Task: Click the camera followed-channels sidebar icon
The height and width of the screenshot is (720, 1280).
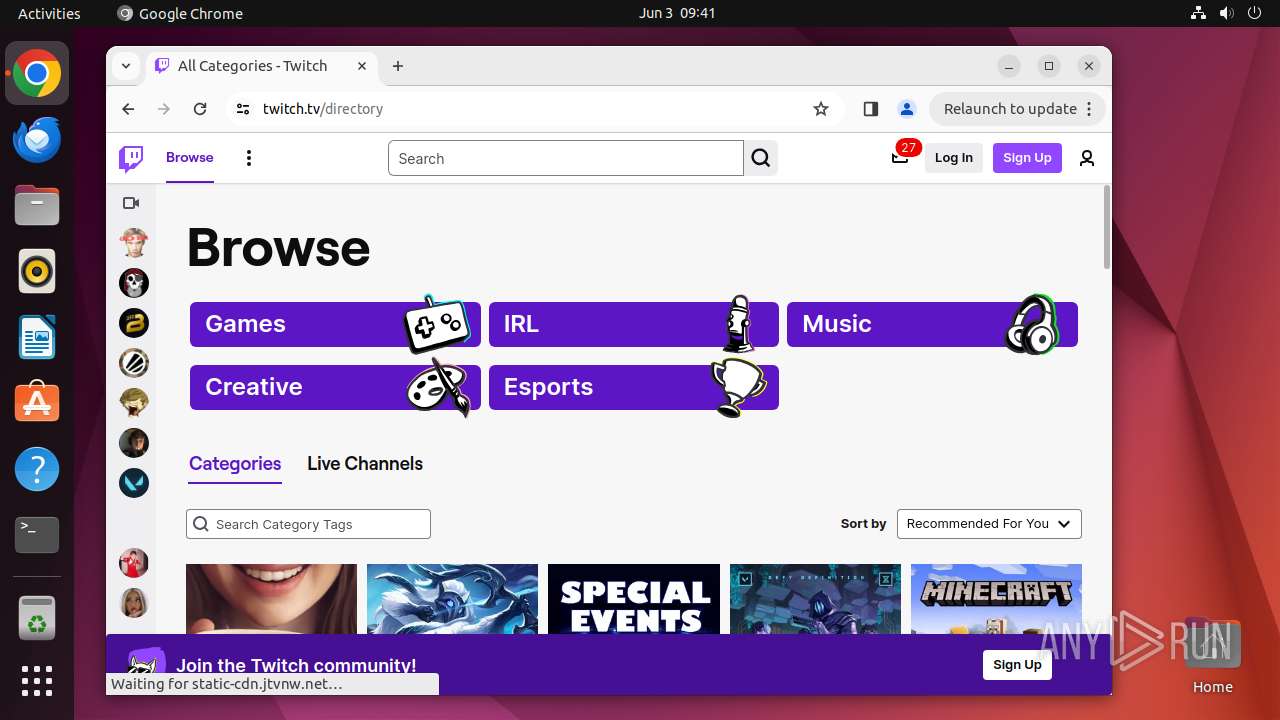Action: coord(131,203)
